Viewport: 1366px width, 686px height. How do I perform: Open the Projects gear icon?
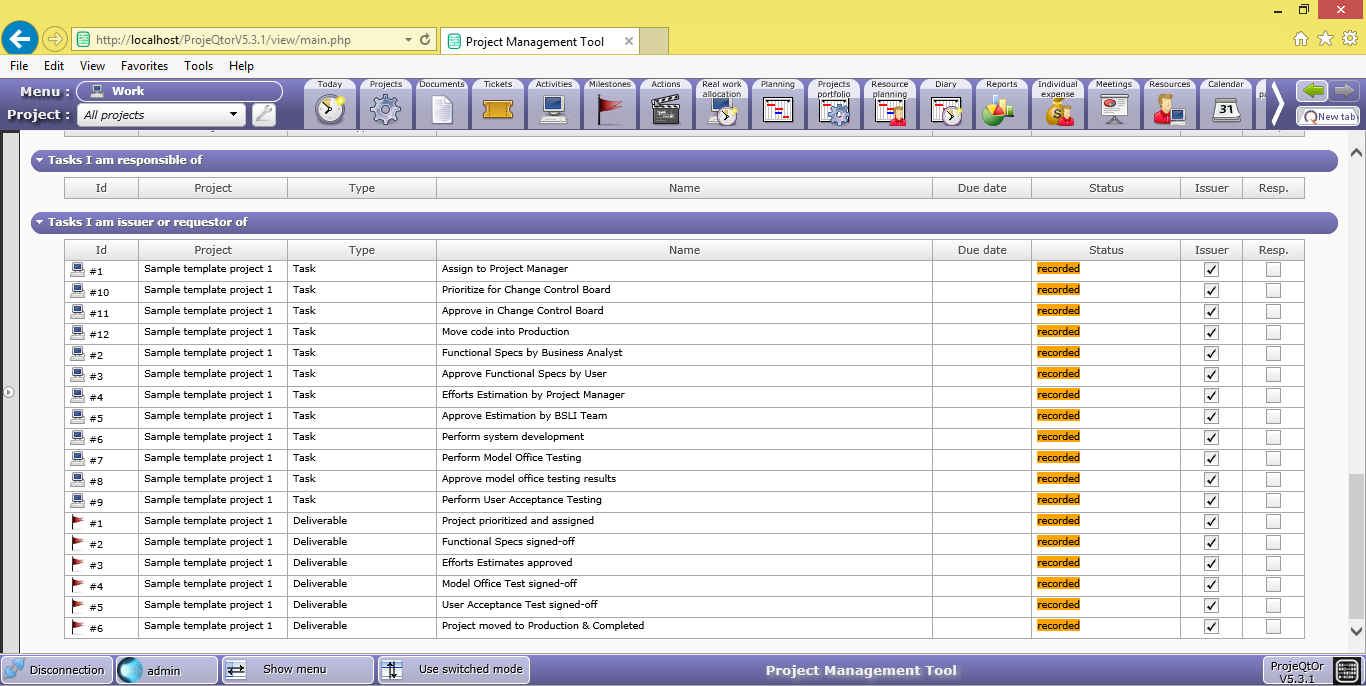click(x=385, y=109)
